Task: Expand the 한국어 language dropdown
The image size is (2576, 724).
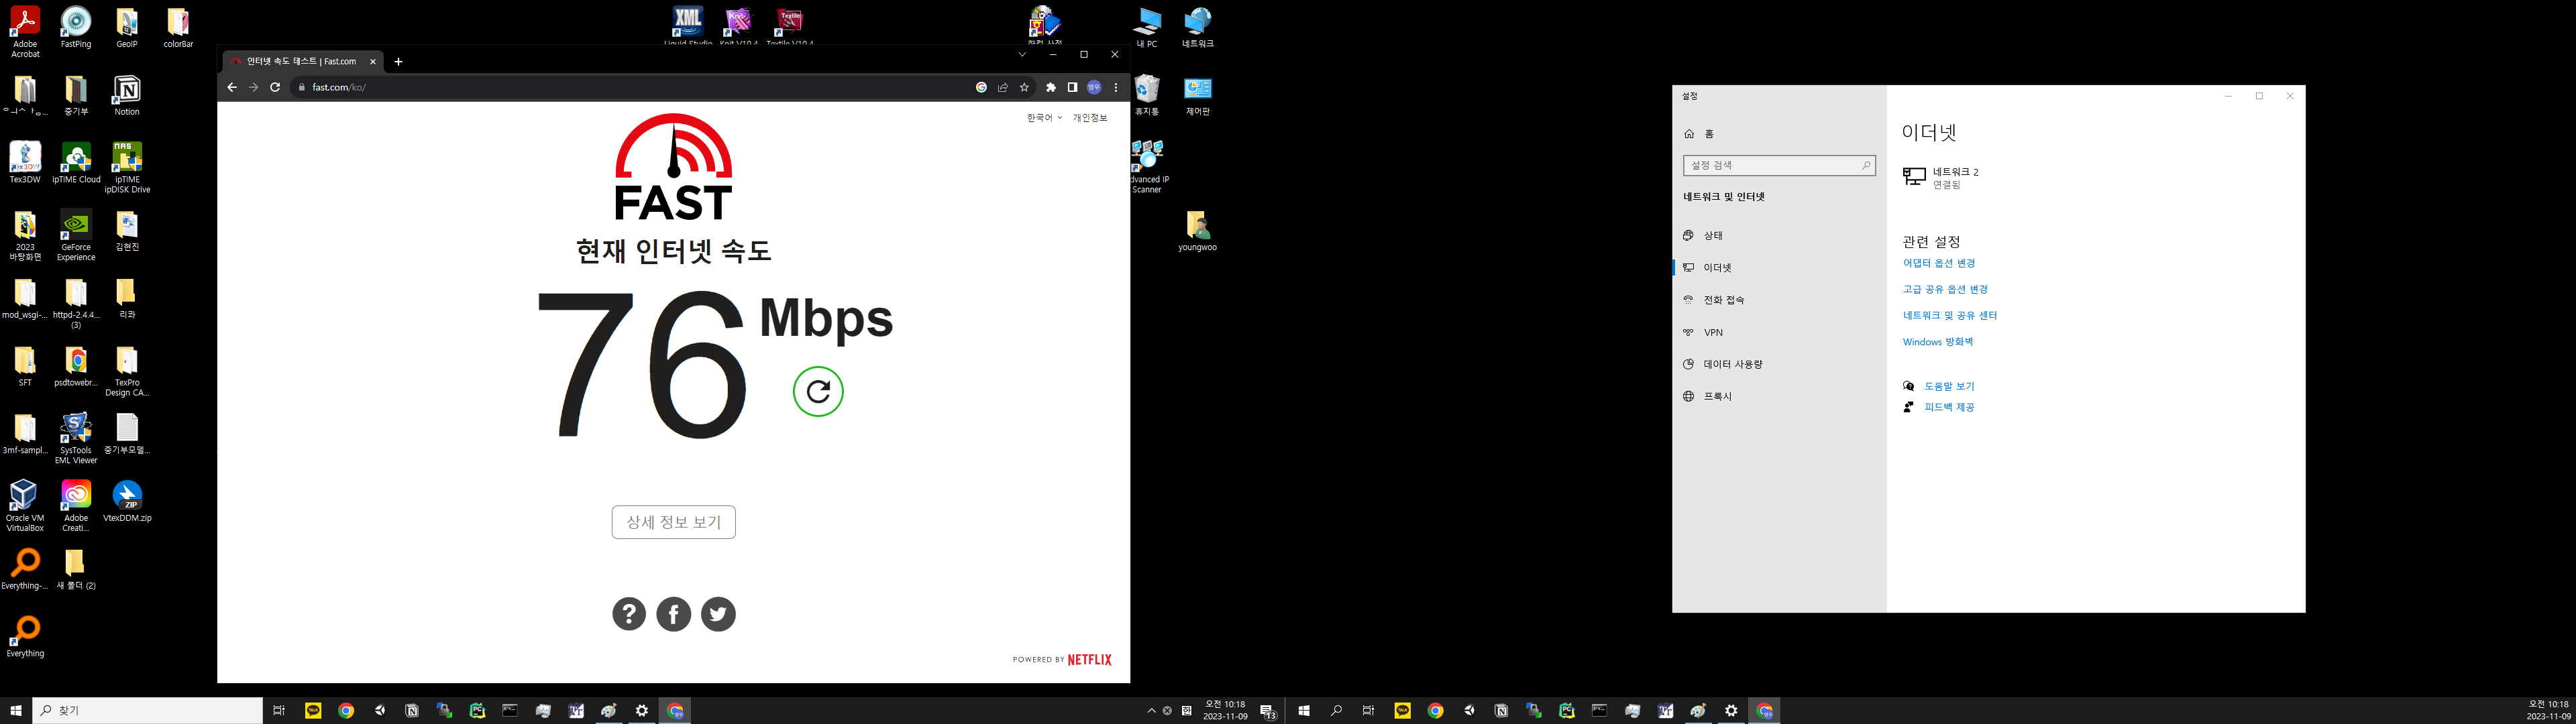Action: pyautogui.click(x=1044, y=118)
